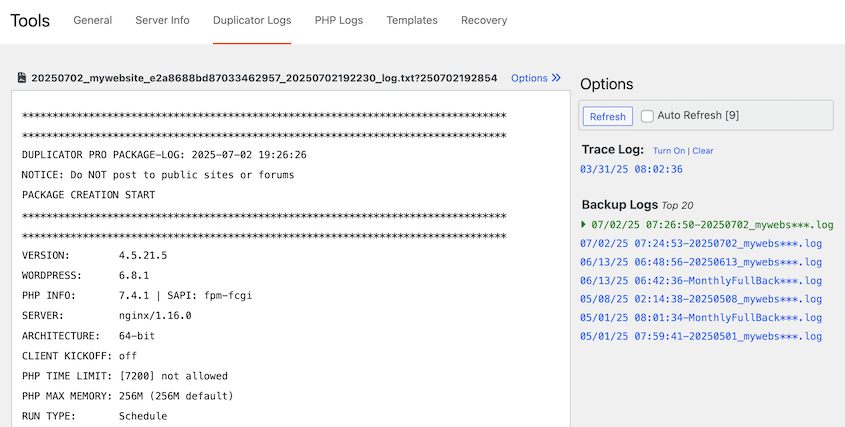This screenshot has width=845, height=427.
Task: Open backup log 07/02/25 07:24:53
Action: tap(701, 244)
